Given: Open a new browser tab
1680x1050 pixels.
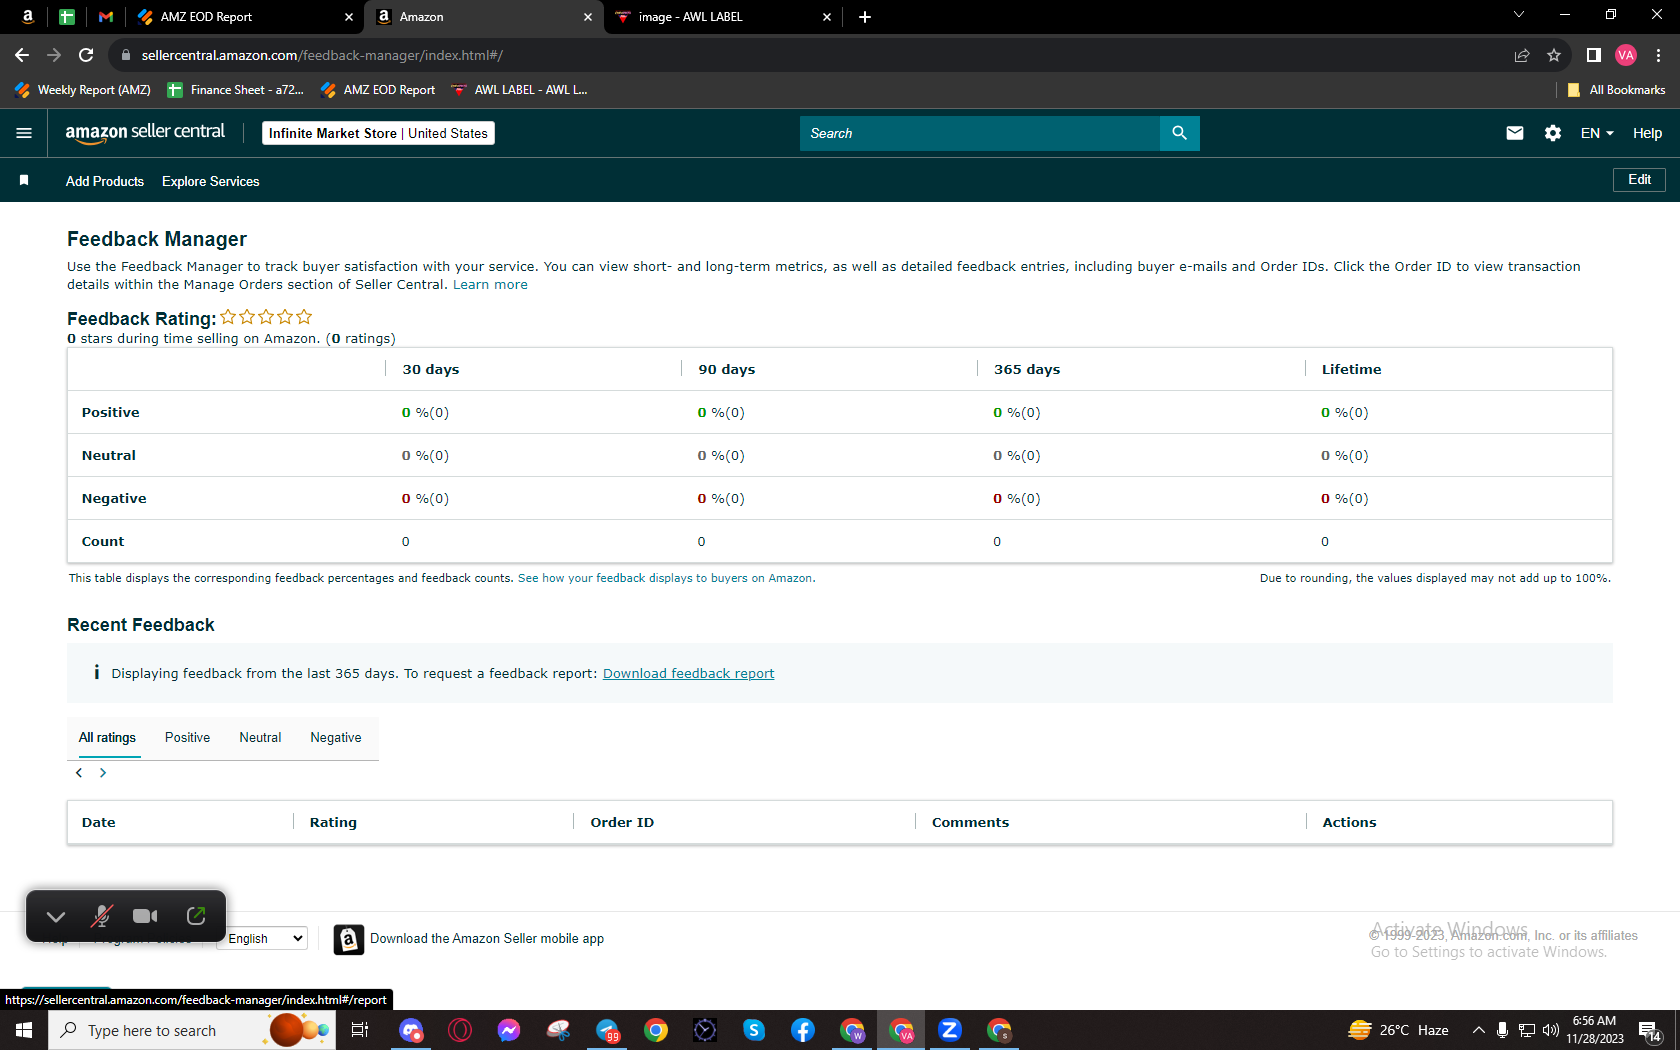Looking at the screenshot, I should point(865,17).
